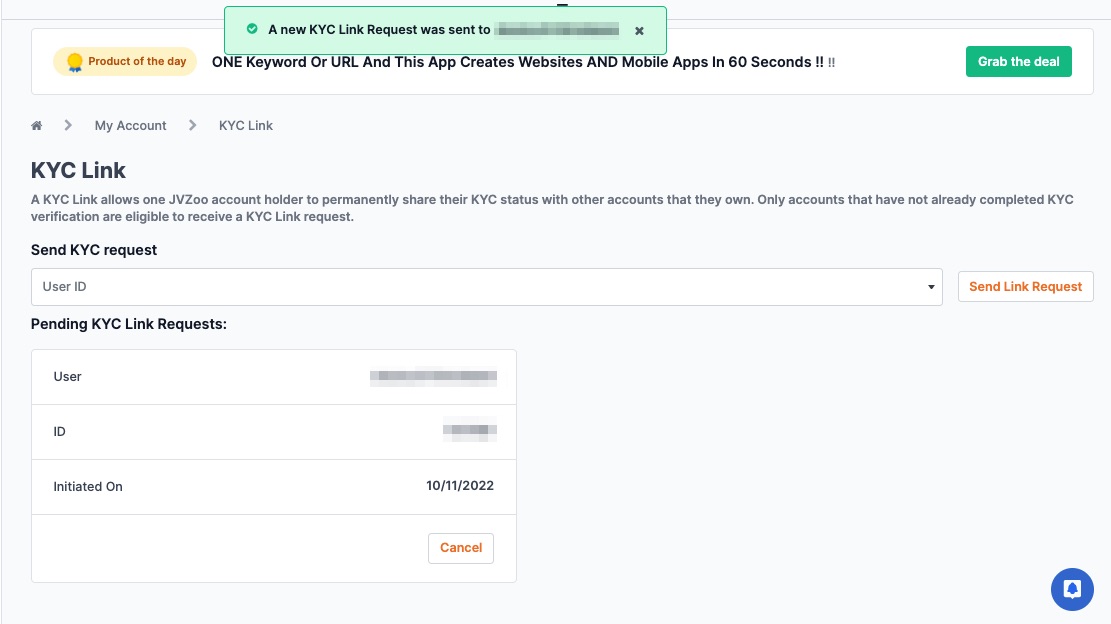Open the notification bell chat widget
Screen dimensions: 1111x624
click(1072, 589)
